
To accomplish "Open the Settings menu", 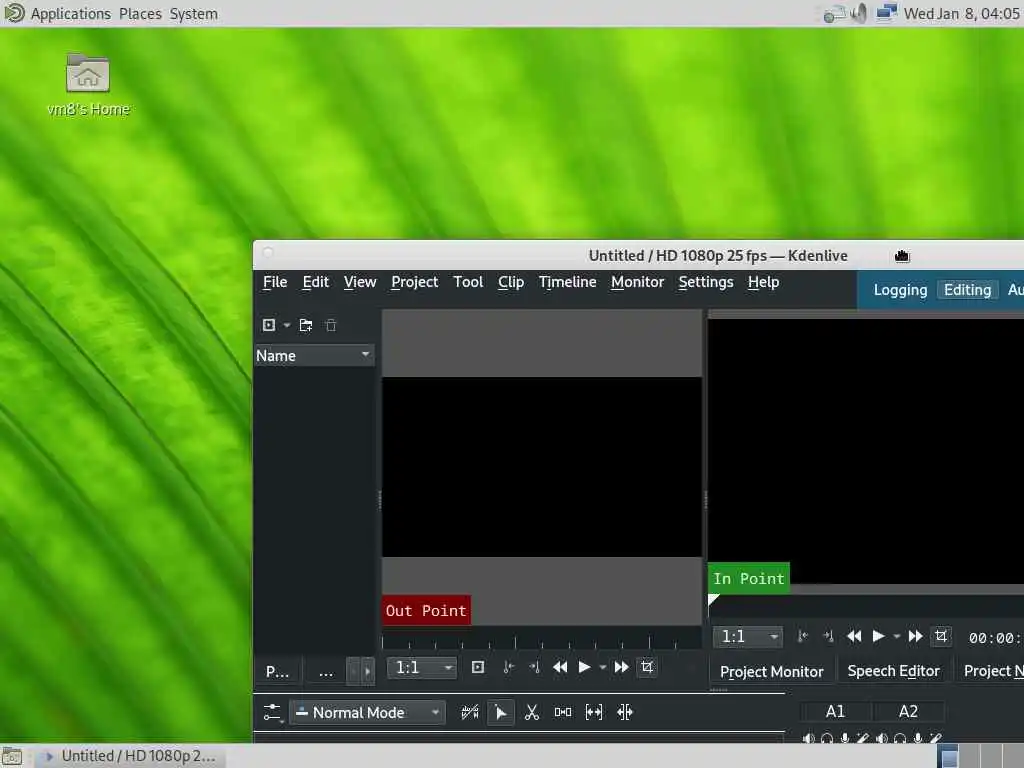I will coord(706,282).
